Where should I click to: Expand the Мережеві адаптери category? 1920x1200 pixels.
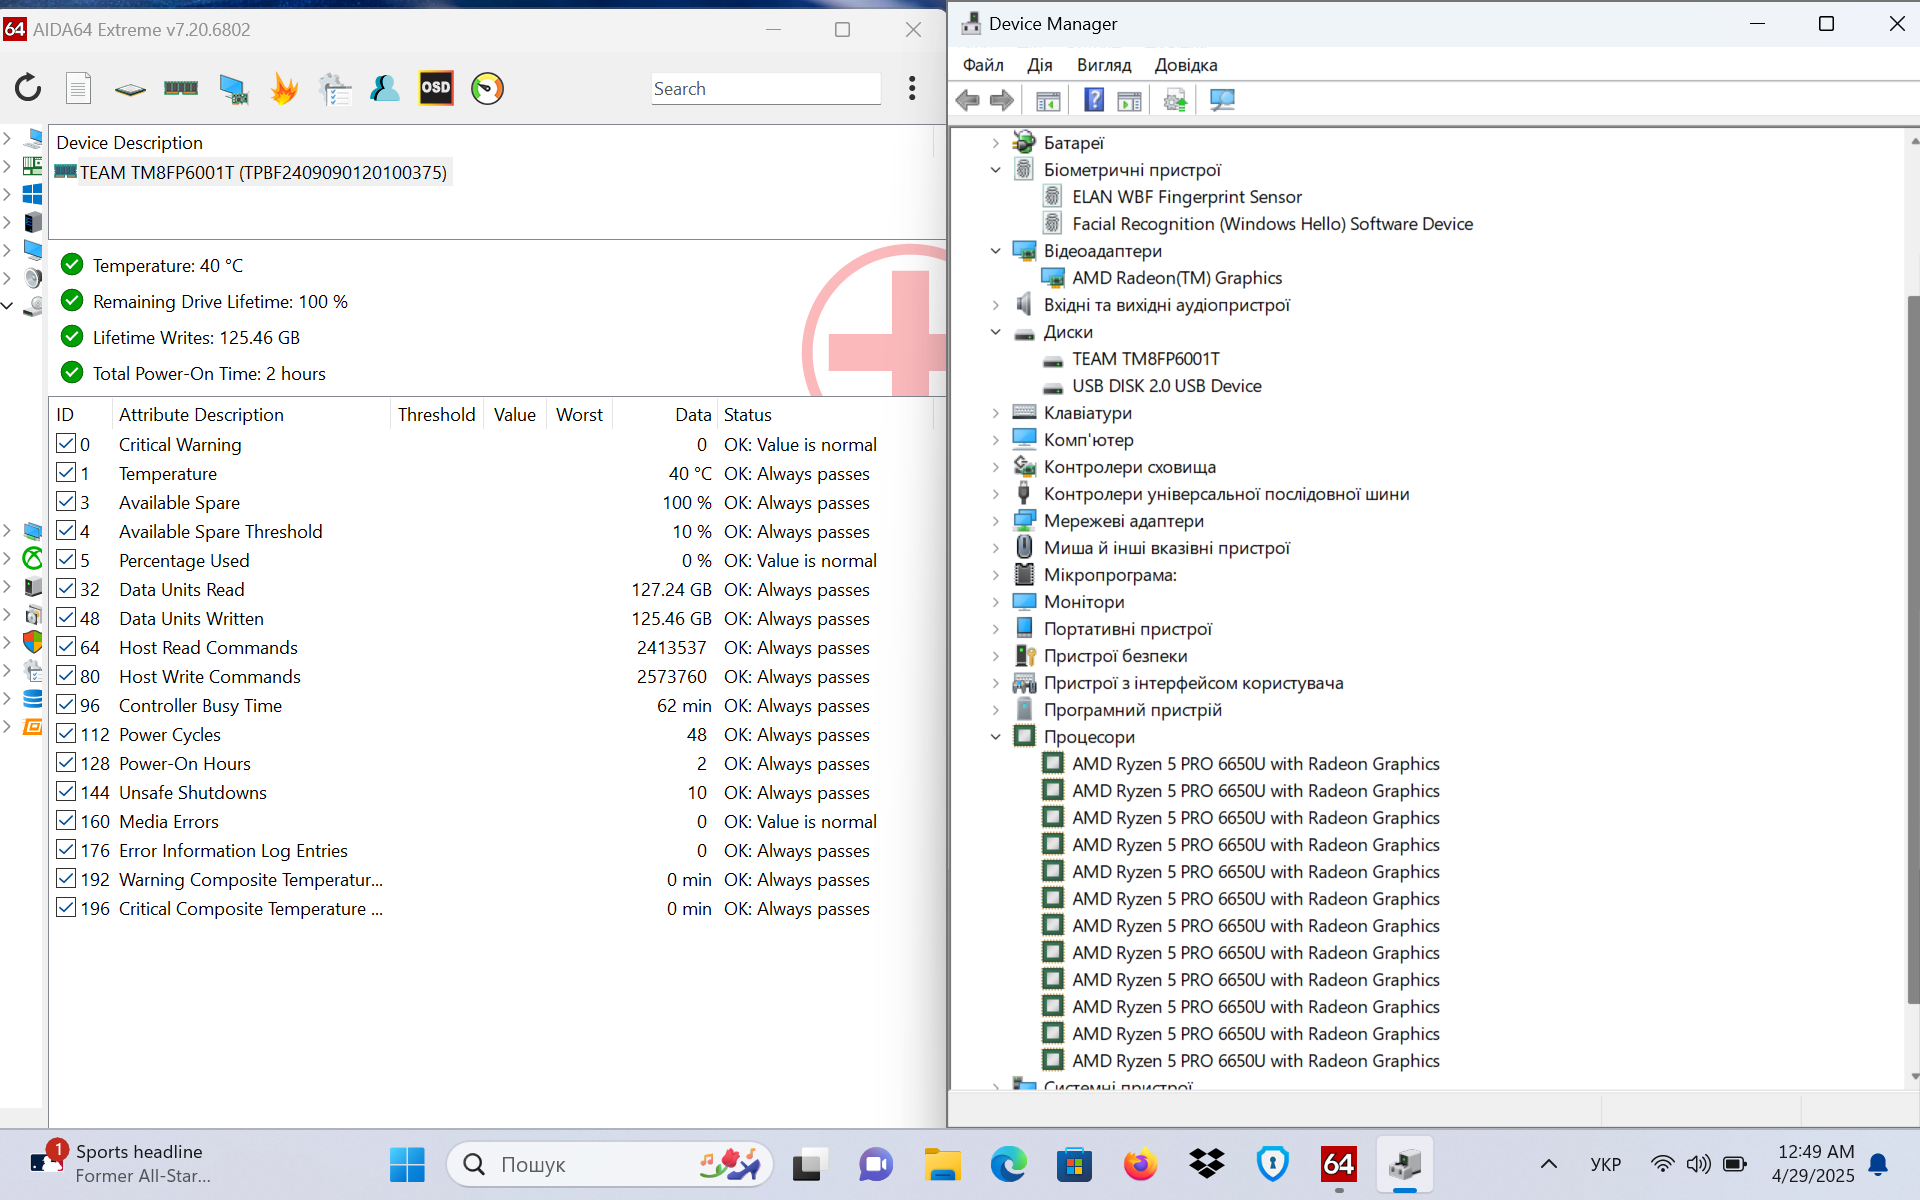pyautogui.click(x=995, y=521)
